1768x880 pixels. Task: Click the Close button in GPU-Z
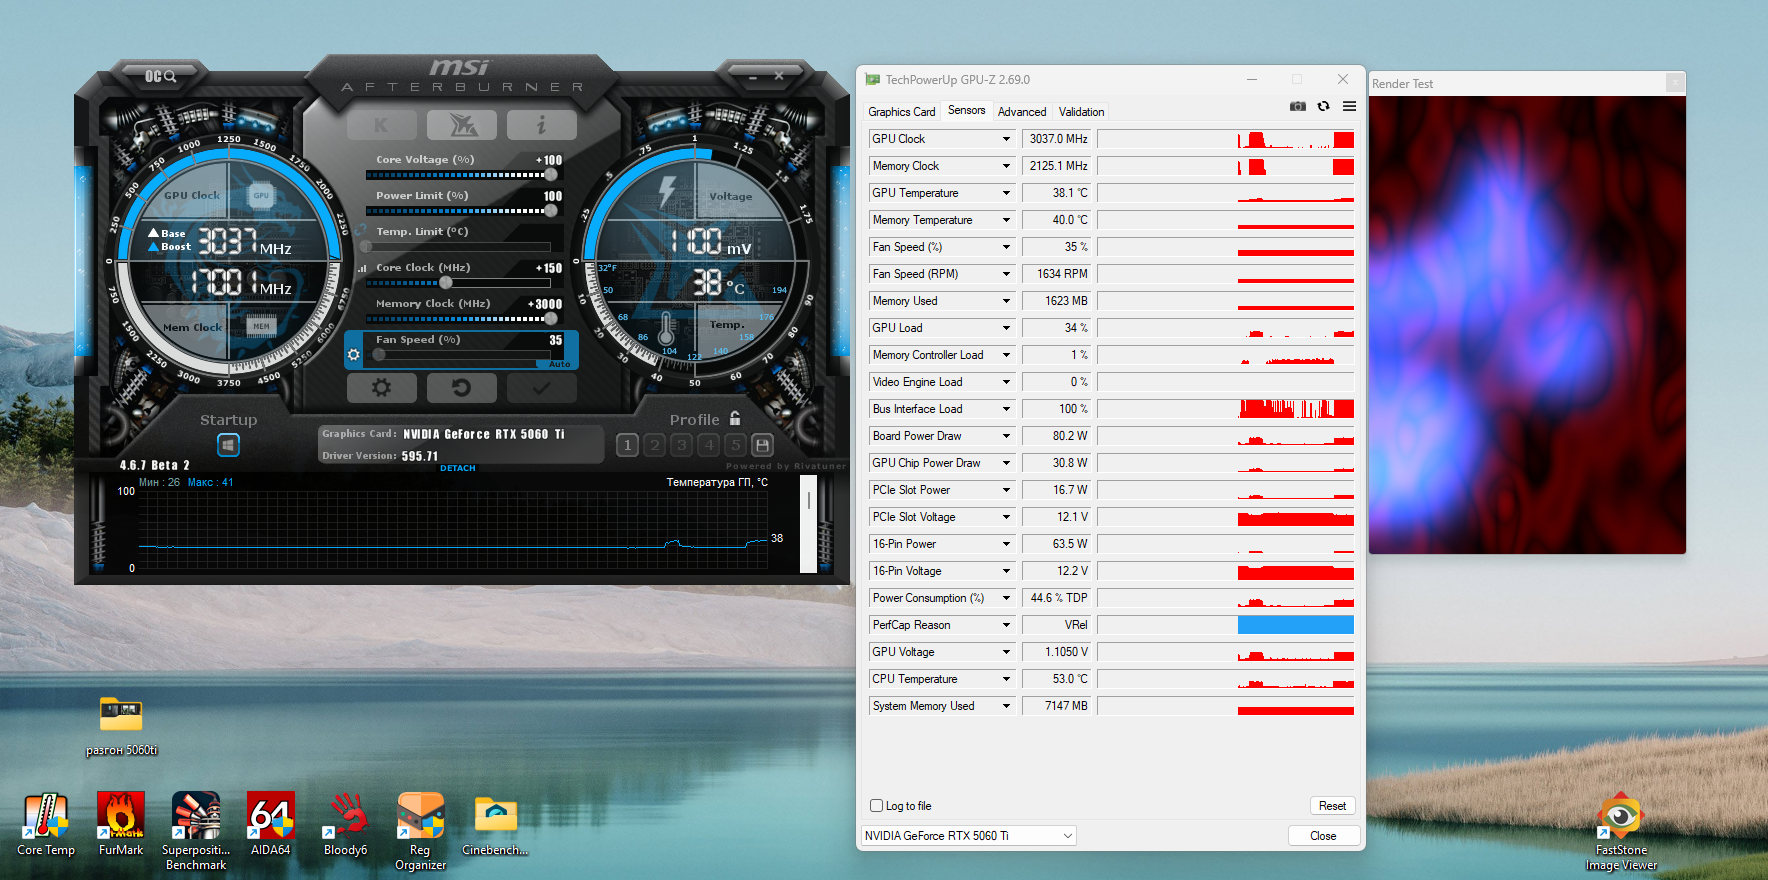tap(1323, 836)
